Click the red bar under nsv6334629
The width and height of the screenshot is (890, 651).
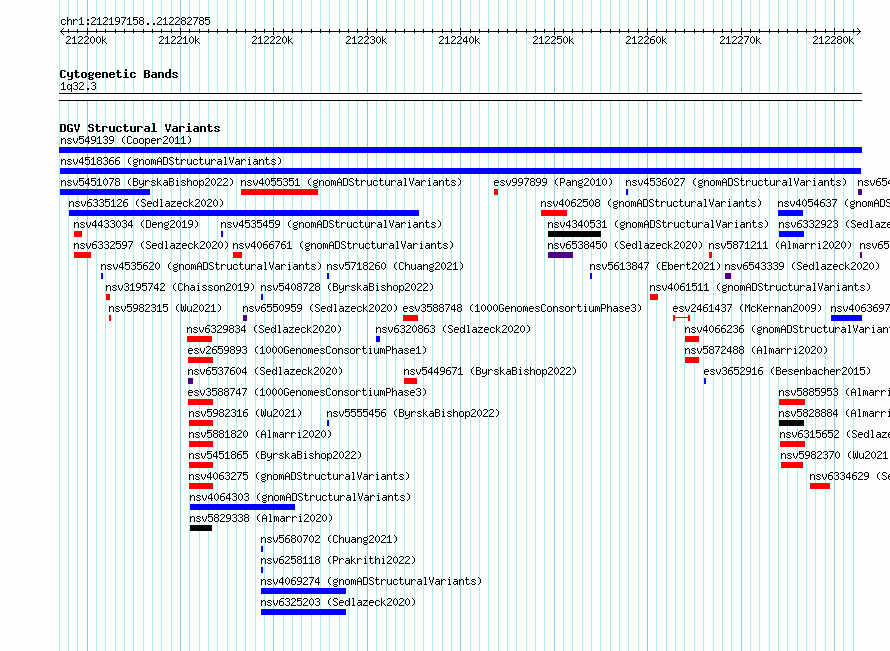(820, 486)
